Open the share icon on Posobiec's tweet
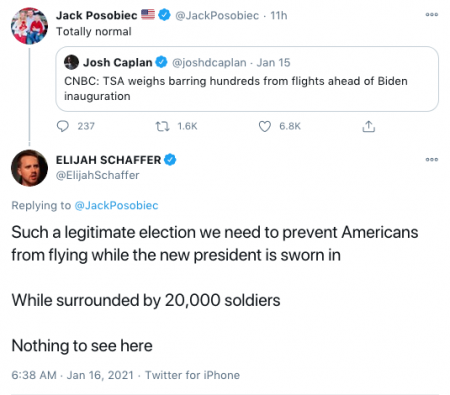 pos(368,126)
